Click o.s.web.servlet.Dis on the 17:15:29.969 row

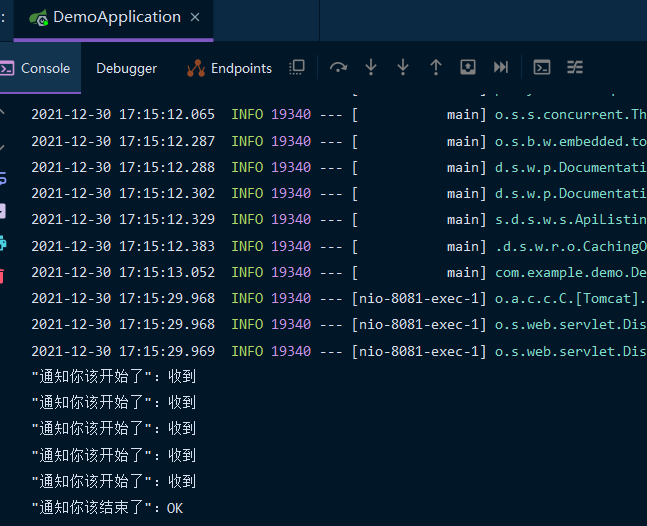click(x=571, y=351)
